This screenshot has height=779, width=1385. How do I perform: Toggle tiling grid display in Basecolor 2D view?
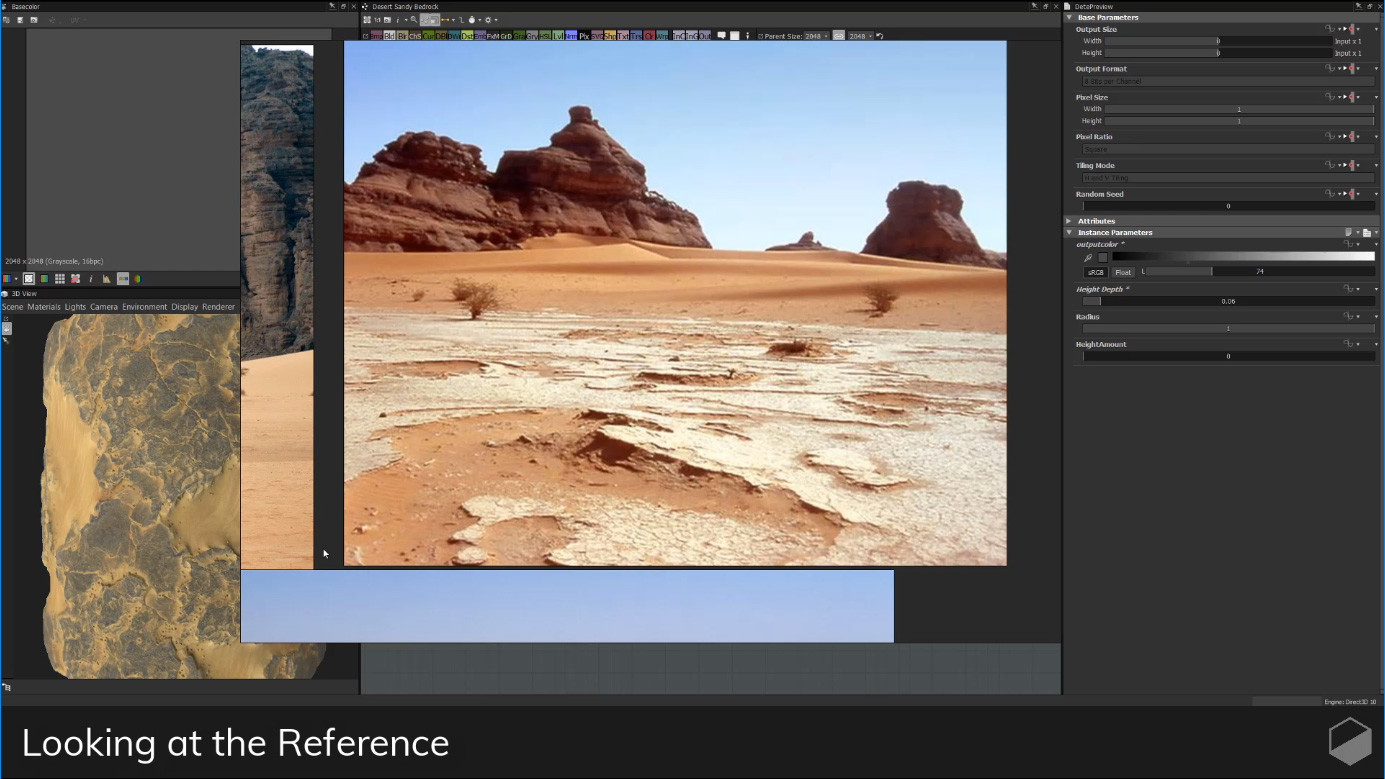pyautogui.click(x=60, y=279)
